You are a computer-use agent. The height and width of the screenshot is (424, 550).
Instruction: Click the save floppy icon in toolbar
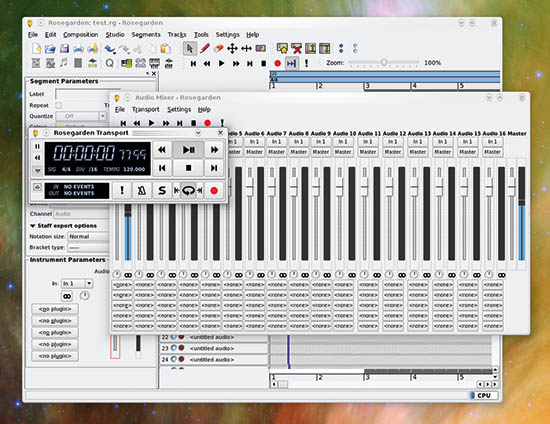[x=64, y=48]
